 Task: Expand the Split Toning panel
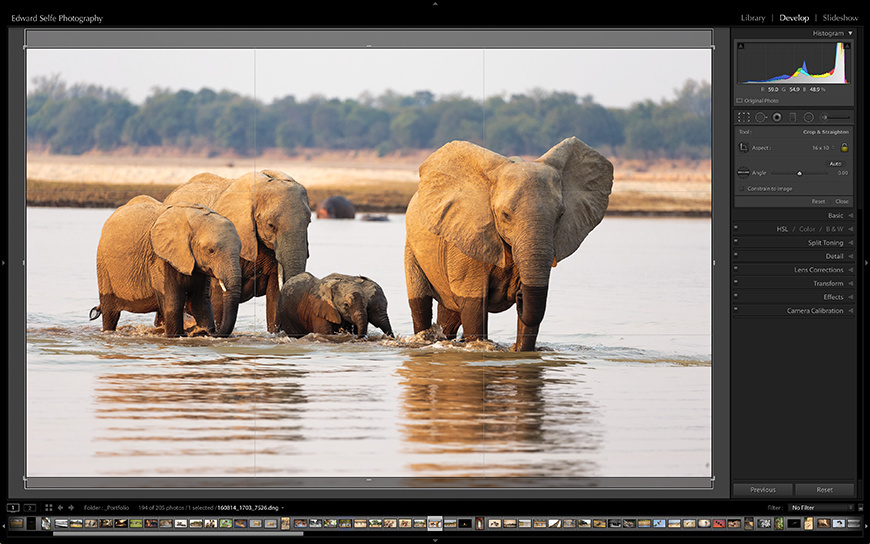[851, 243]
